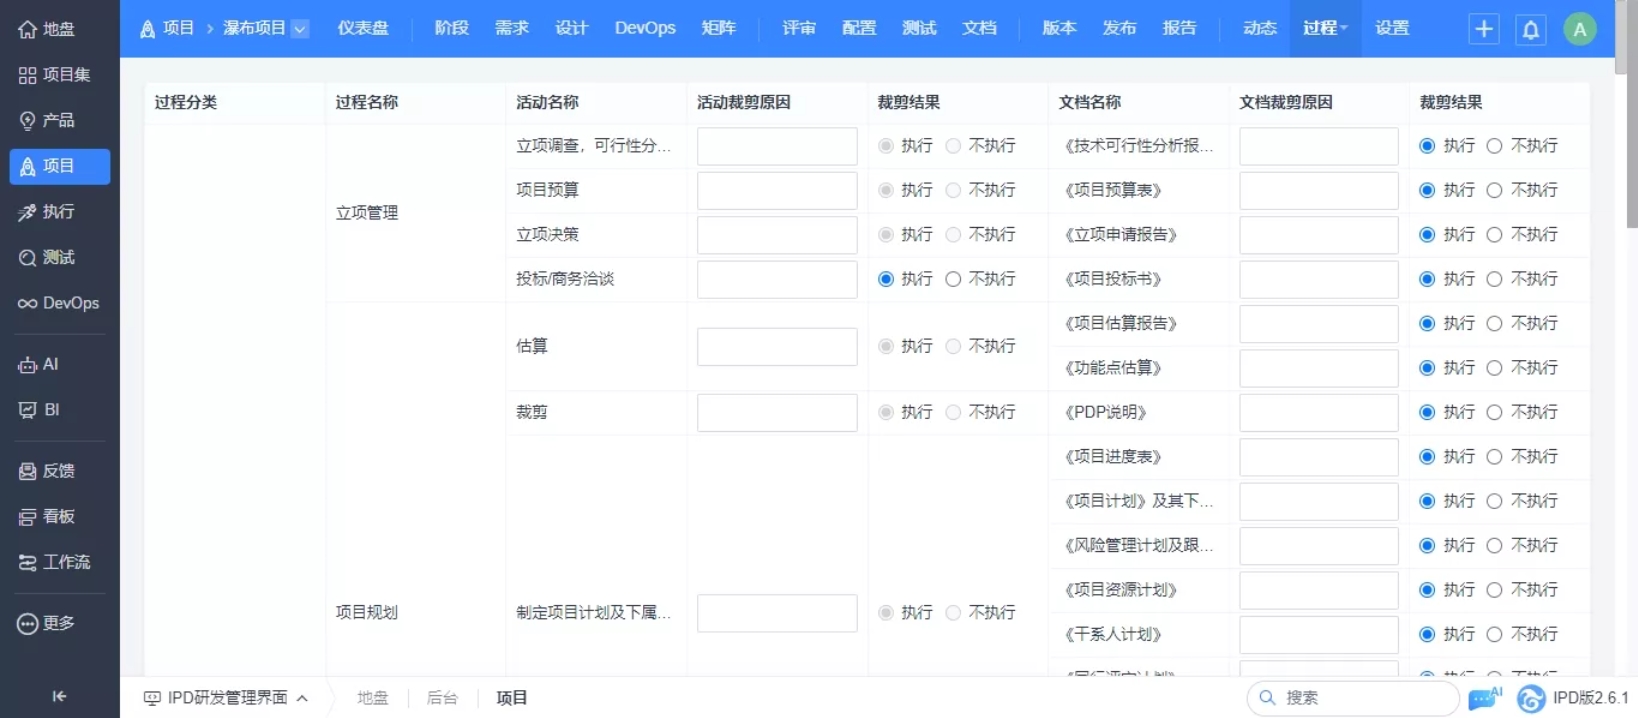Viewport: 1638px width, 718px height.
Task: Click the user avatar A icon
Action: [x=1579, y=29]
